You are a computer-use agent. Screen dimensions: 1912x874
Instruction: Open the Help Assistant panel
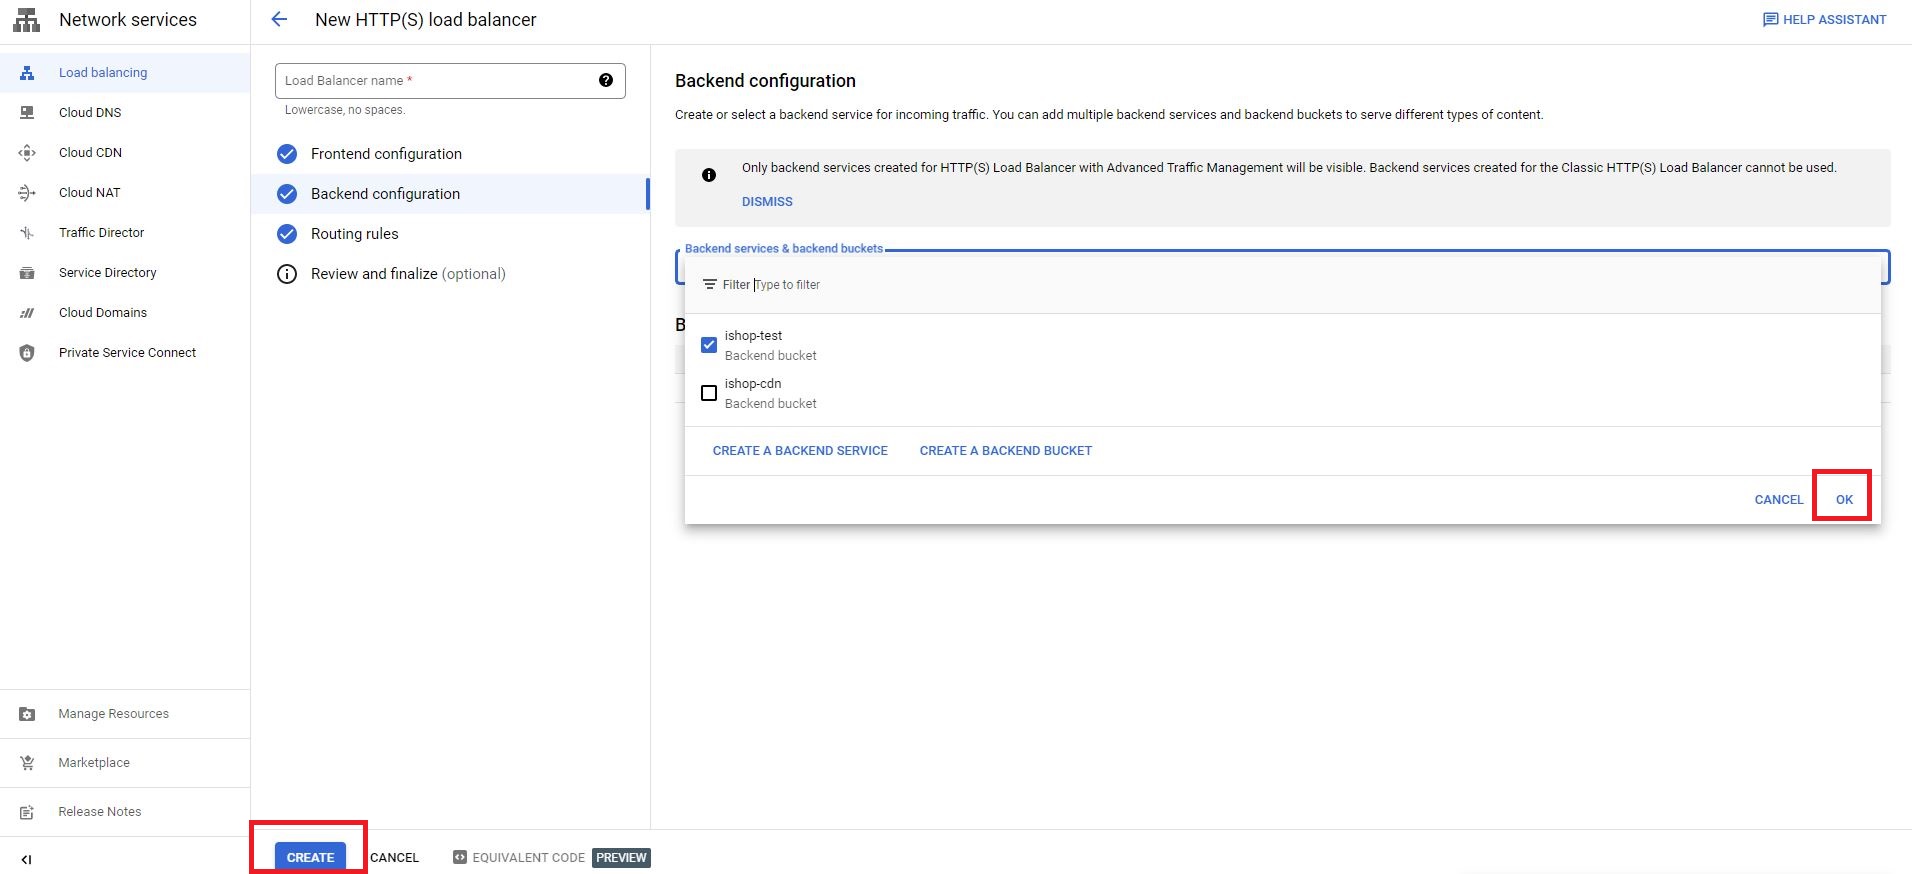coord(1824,19)
